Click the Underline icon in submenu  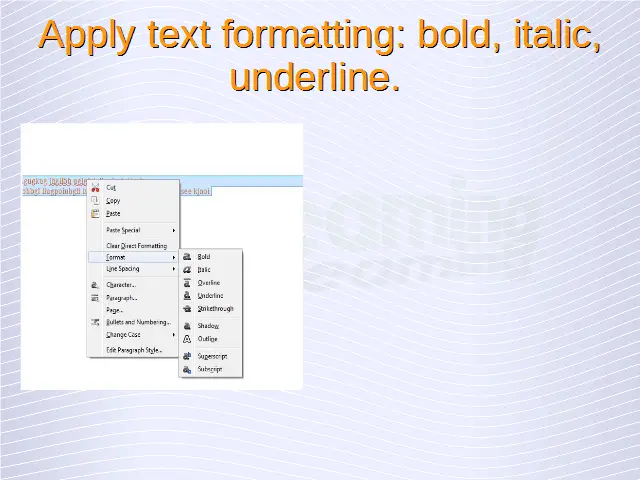187,296
